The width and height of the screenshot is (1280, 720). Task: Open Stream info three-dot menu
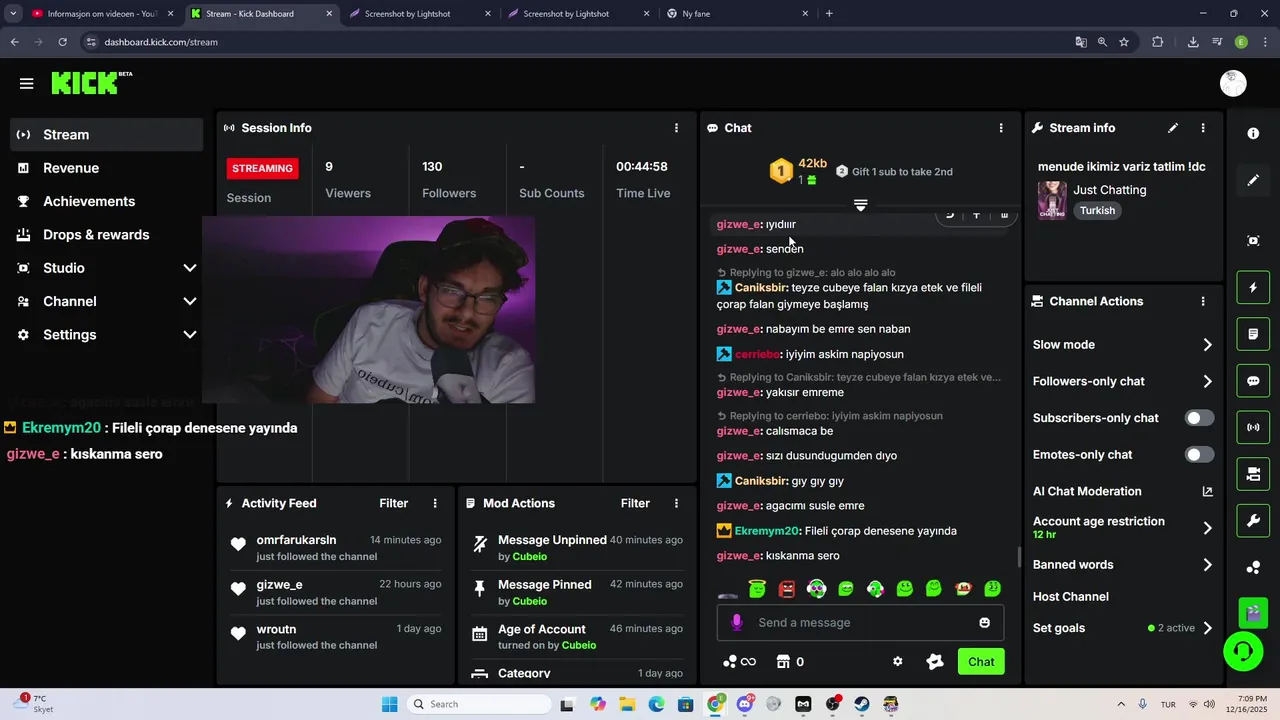pyautogui.click(x=1203, y=128)
